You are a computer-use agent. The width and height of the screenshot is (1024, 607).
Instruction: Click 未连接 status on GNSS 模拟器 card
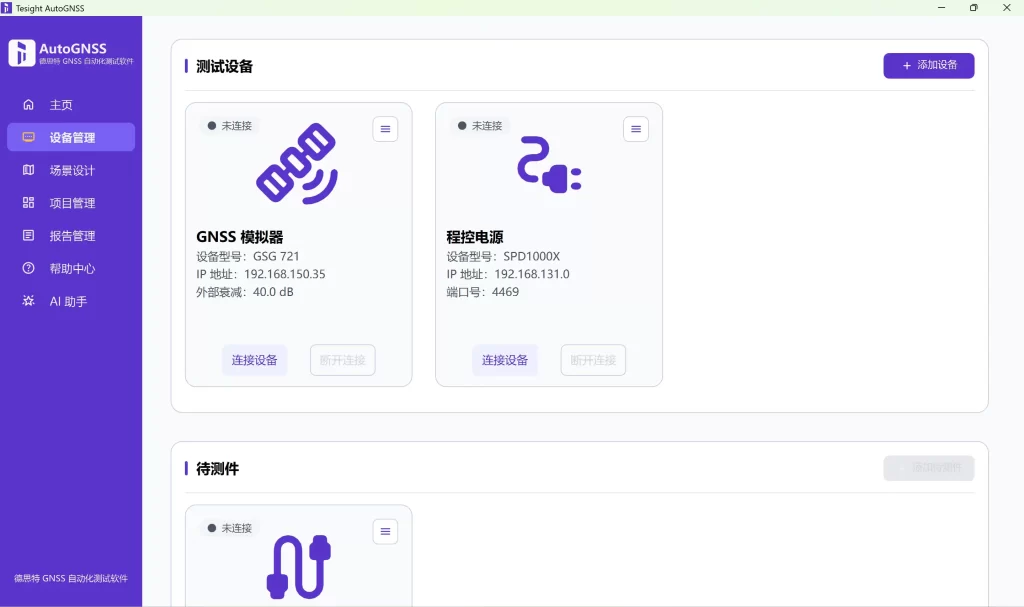[230, 125]
